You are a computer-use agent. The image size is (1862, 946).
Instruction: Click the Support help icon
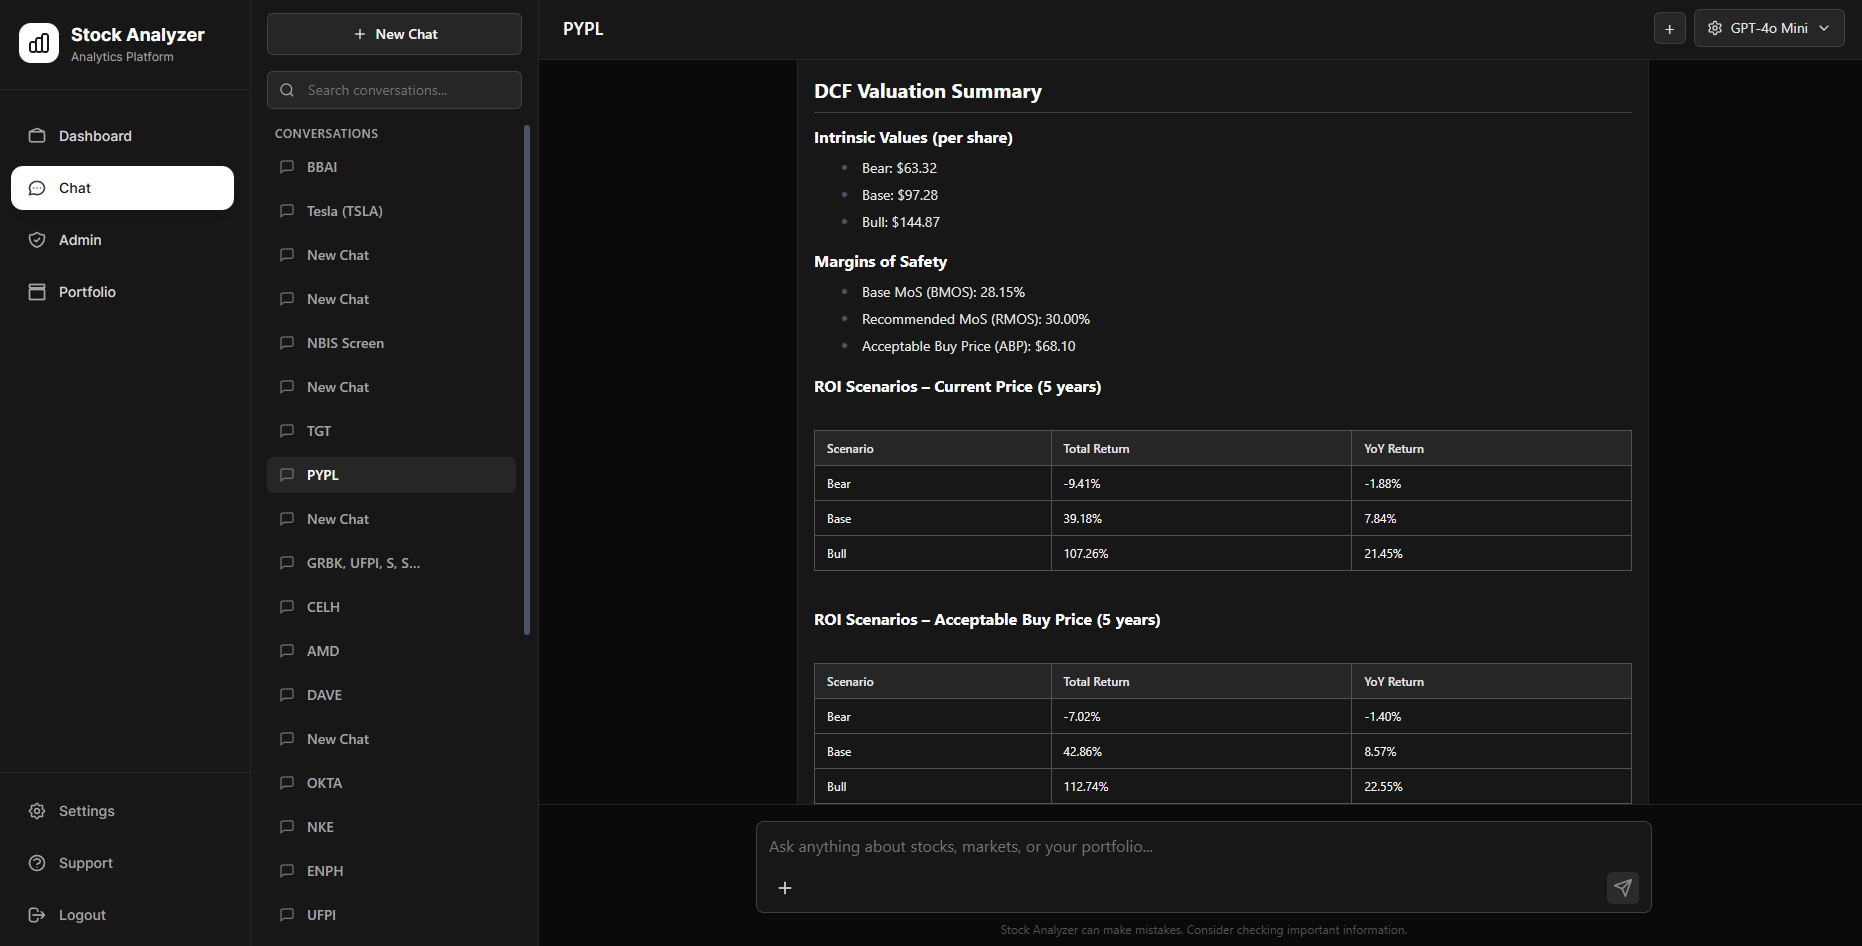click(x=37, y=862)
